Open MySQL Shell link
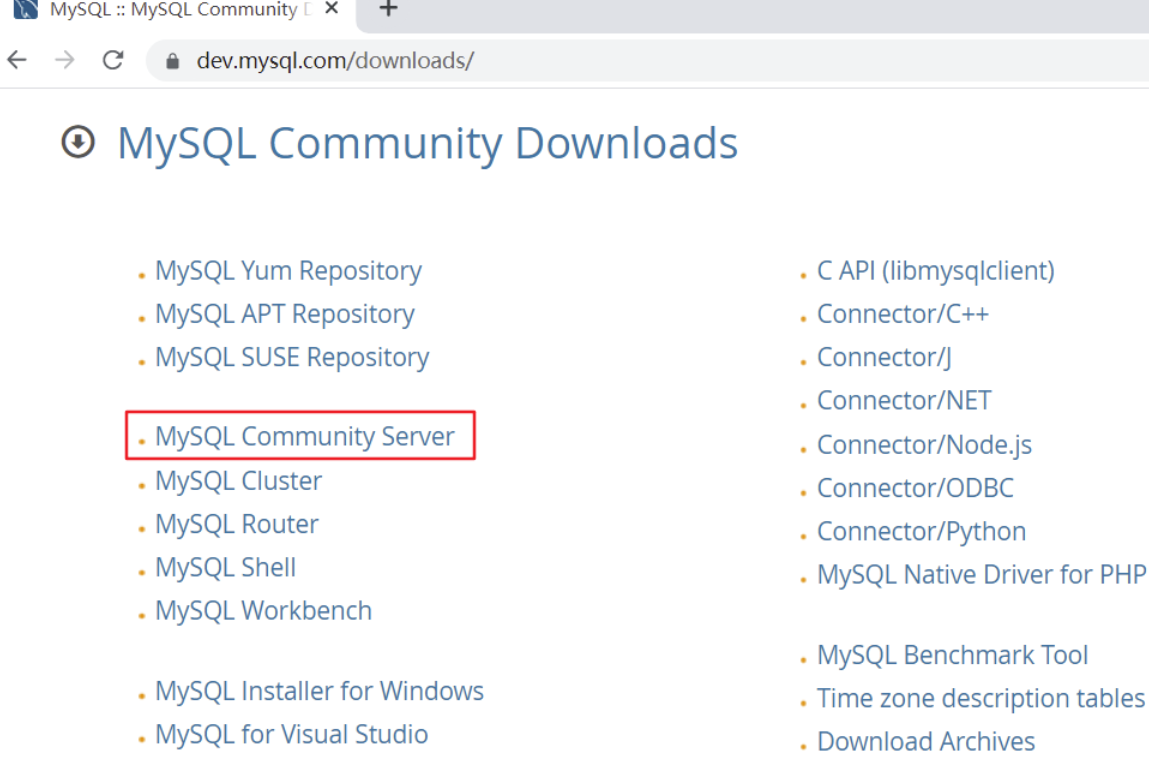 [225, 568]
